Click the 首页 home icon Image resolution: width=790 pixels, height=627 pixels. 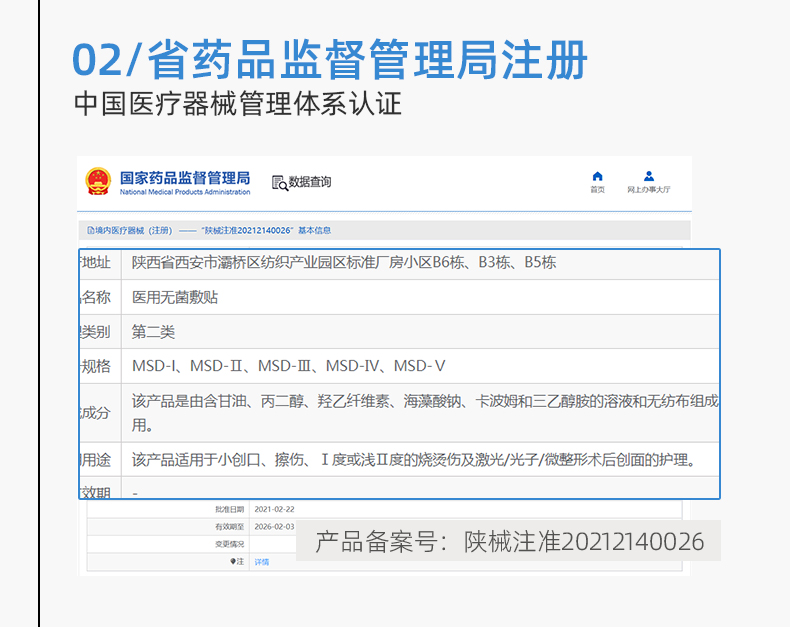click(597, 177)
